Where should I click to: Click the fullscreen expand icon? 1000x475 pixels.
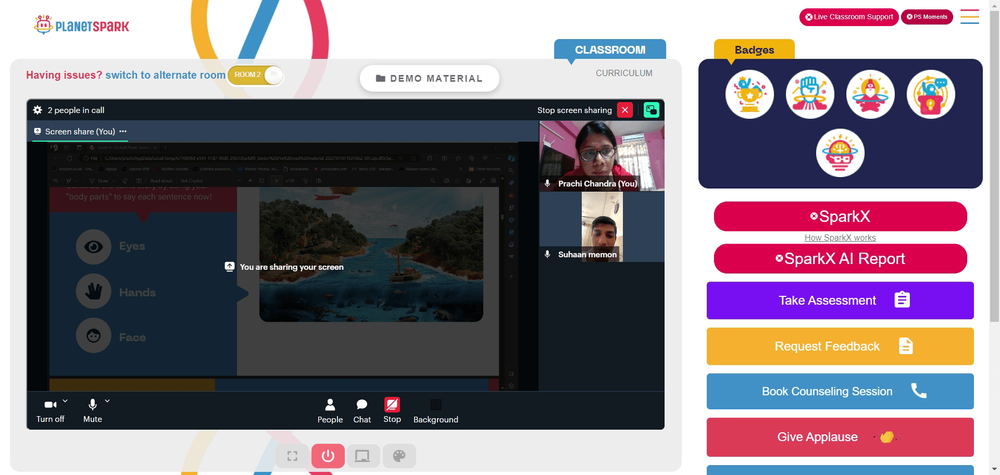(293, 456)
